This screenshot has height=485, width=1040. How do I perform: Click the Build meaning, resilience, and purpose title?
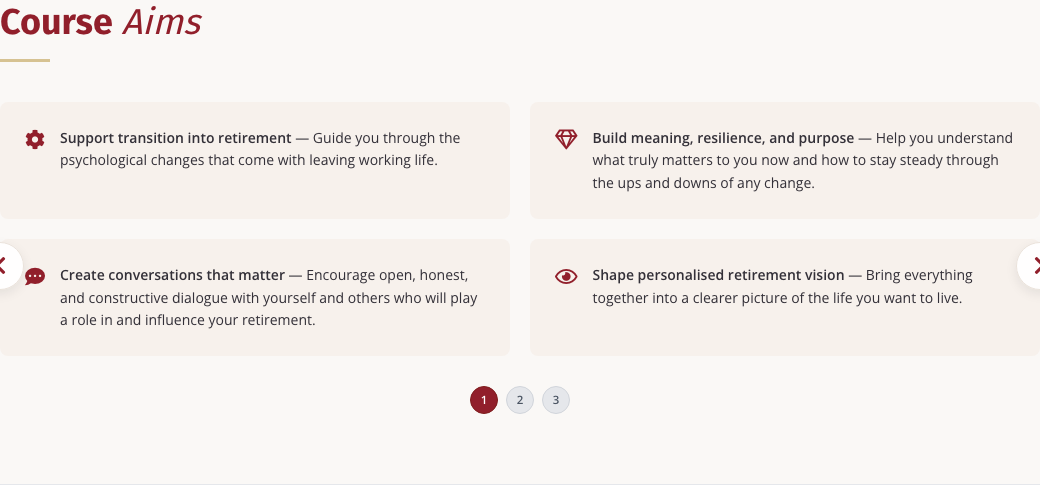click(723, 138)
